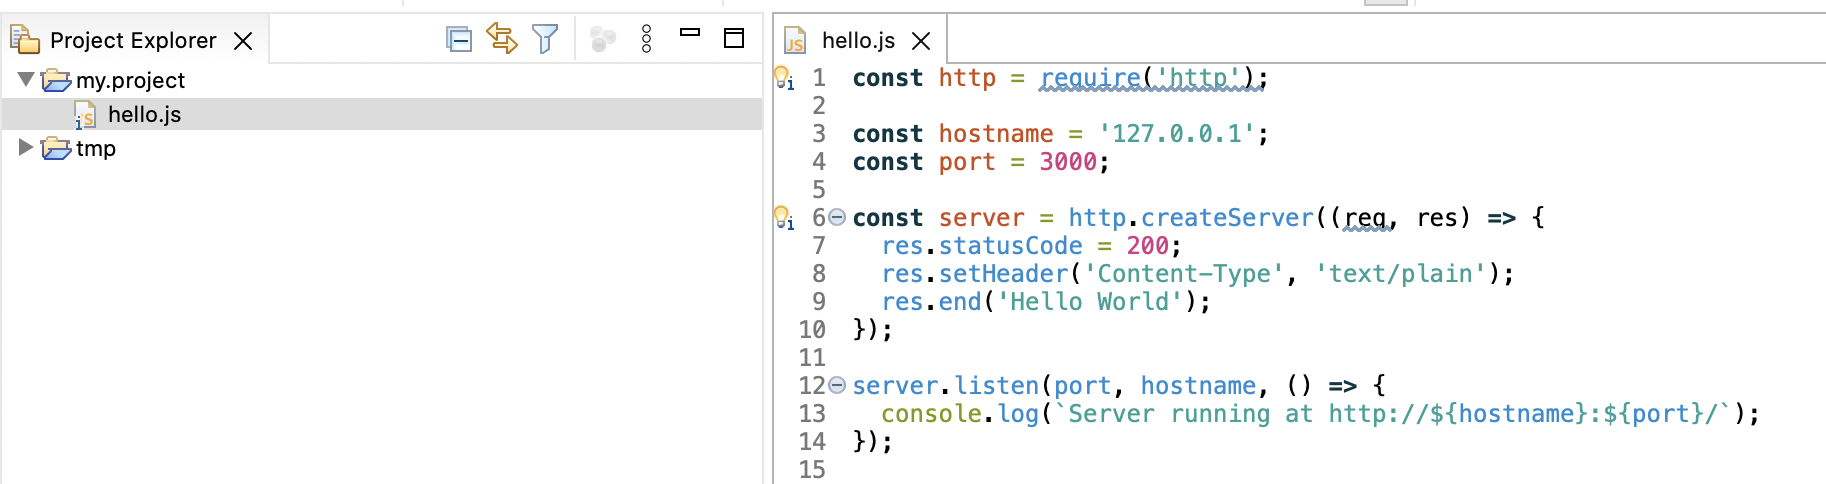Click the JS file icon on editor tab
Screen dimensions: 1826x484
point(795,41)
